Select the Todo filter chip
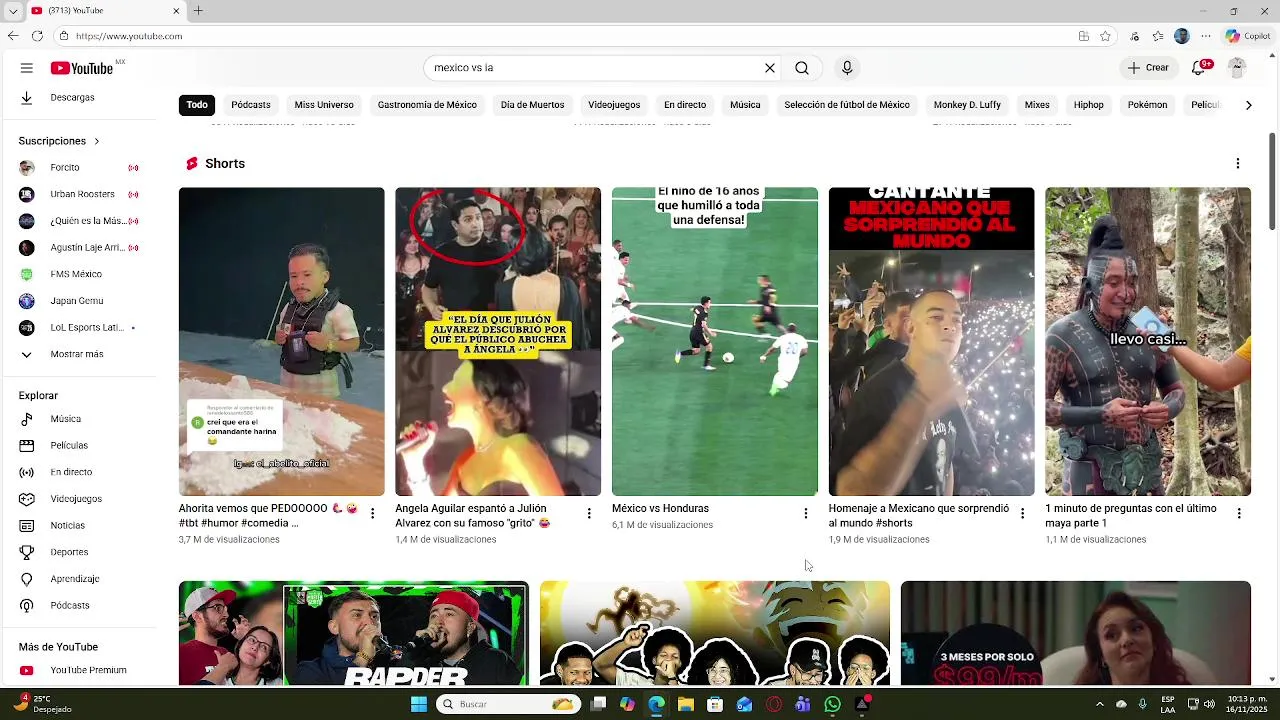The height and width of the screenshot is (720, 1280). 197,105
